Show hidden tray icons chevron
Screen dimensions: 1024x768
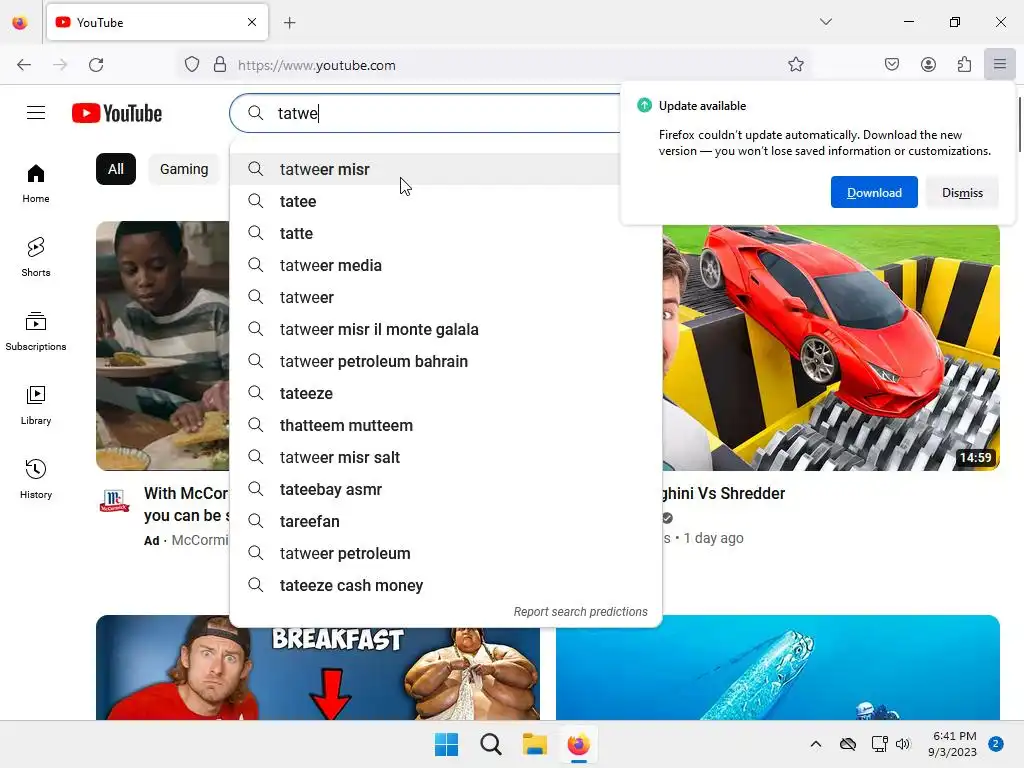[816, 744]
